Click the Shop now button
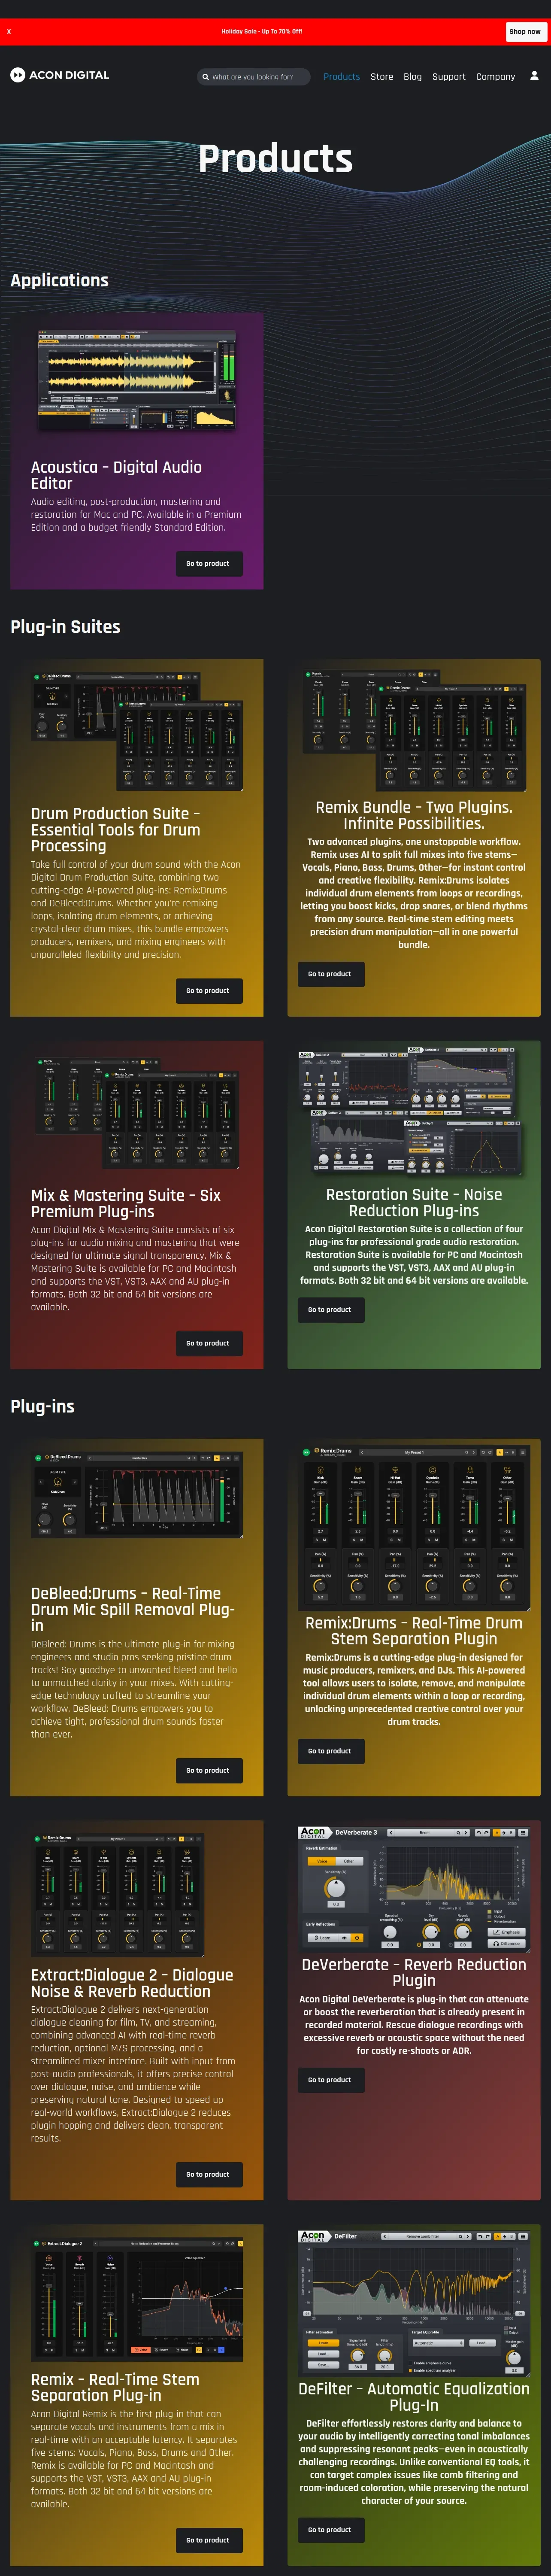551x2576 pixels. pyautogui.click(x=525, y=32)
